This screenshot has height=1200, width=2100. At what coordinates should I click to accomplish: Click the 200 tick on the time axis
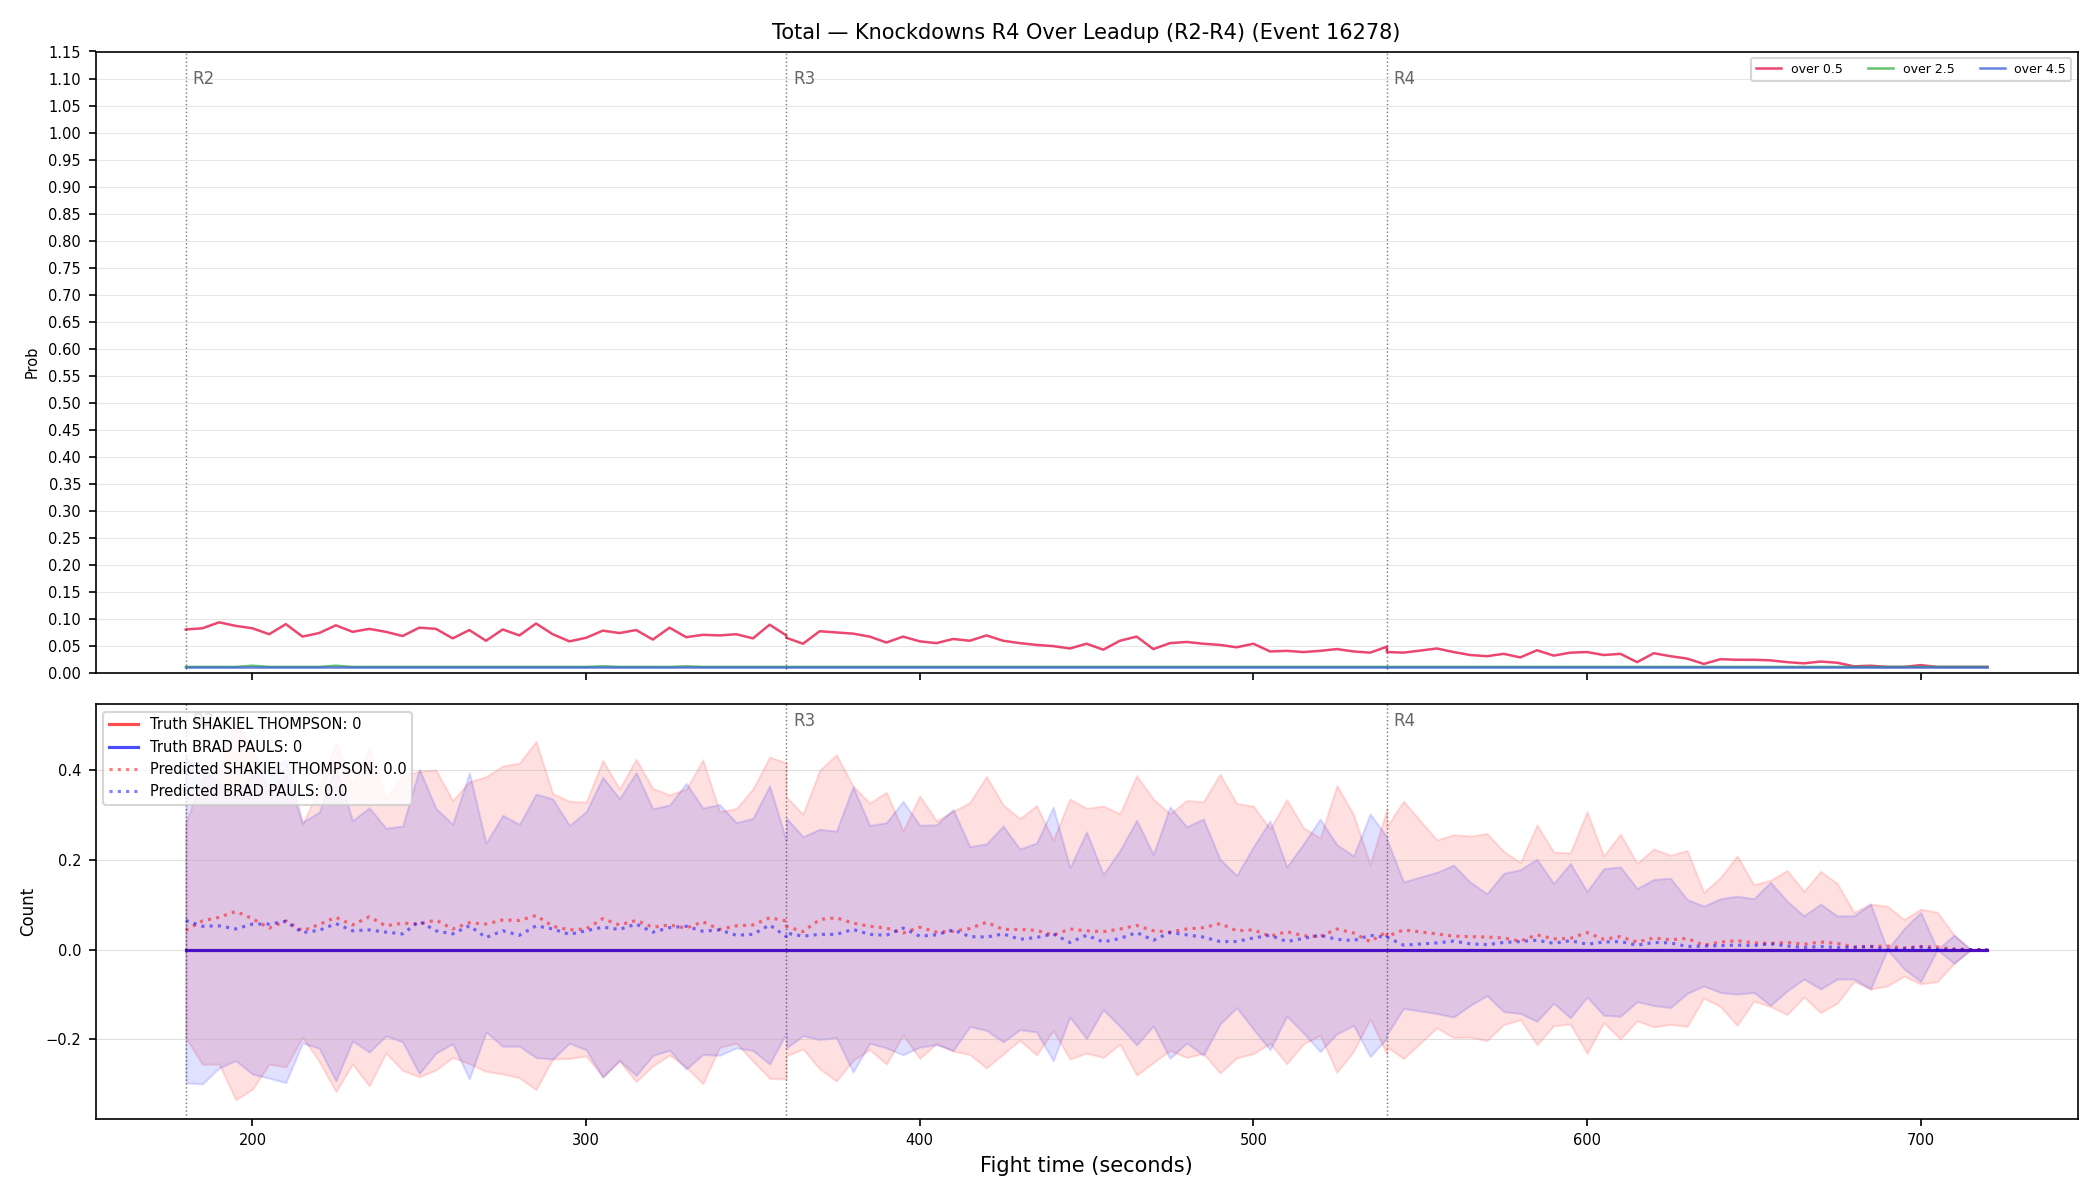click(252, 1139)
